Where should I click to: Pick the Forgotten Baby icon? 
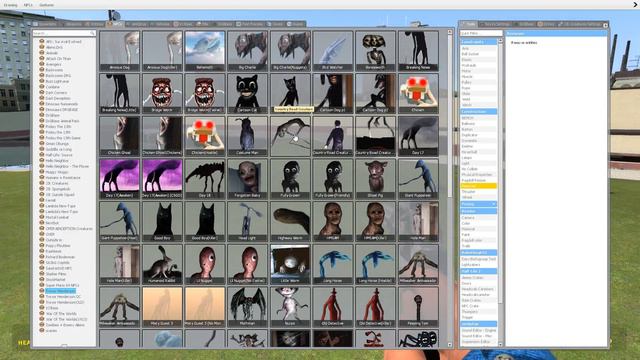pyautogui.click(x=247, y=179)
